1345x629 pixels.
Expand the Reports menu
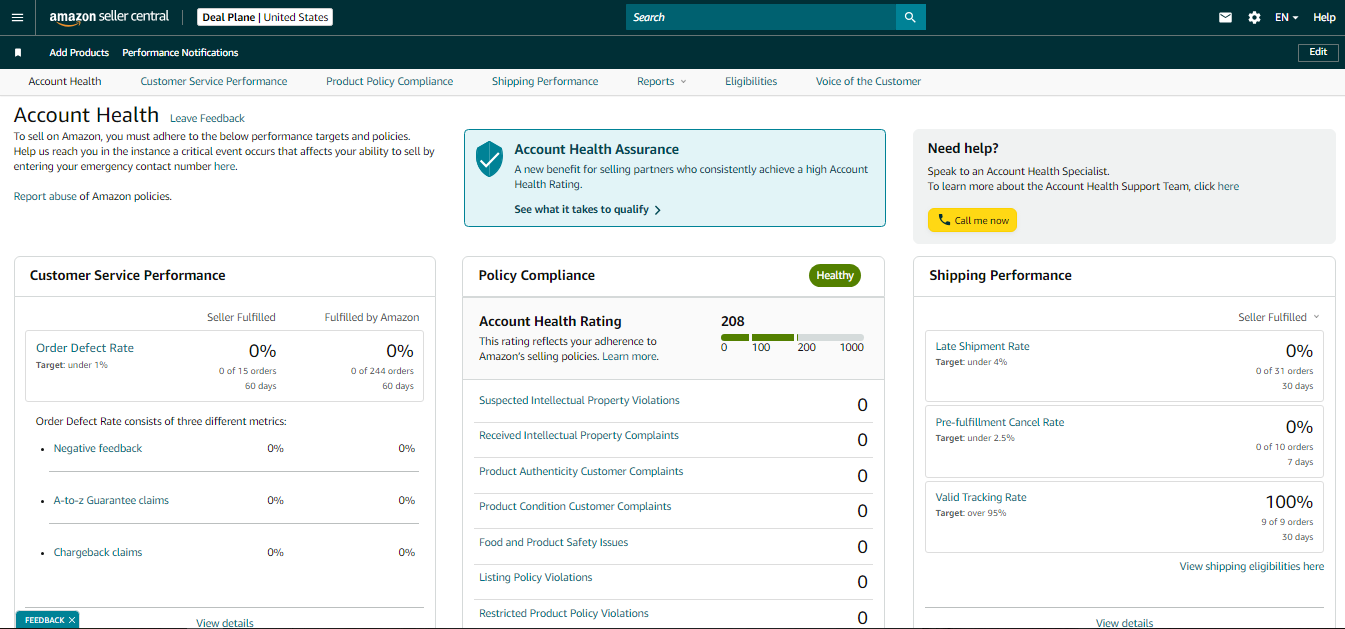point(661,81)
